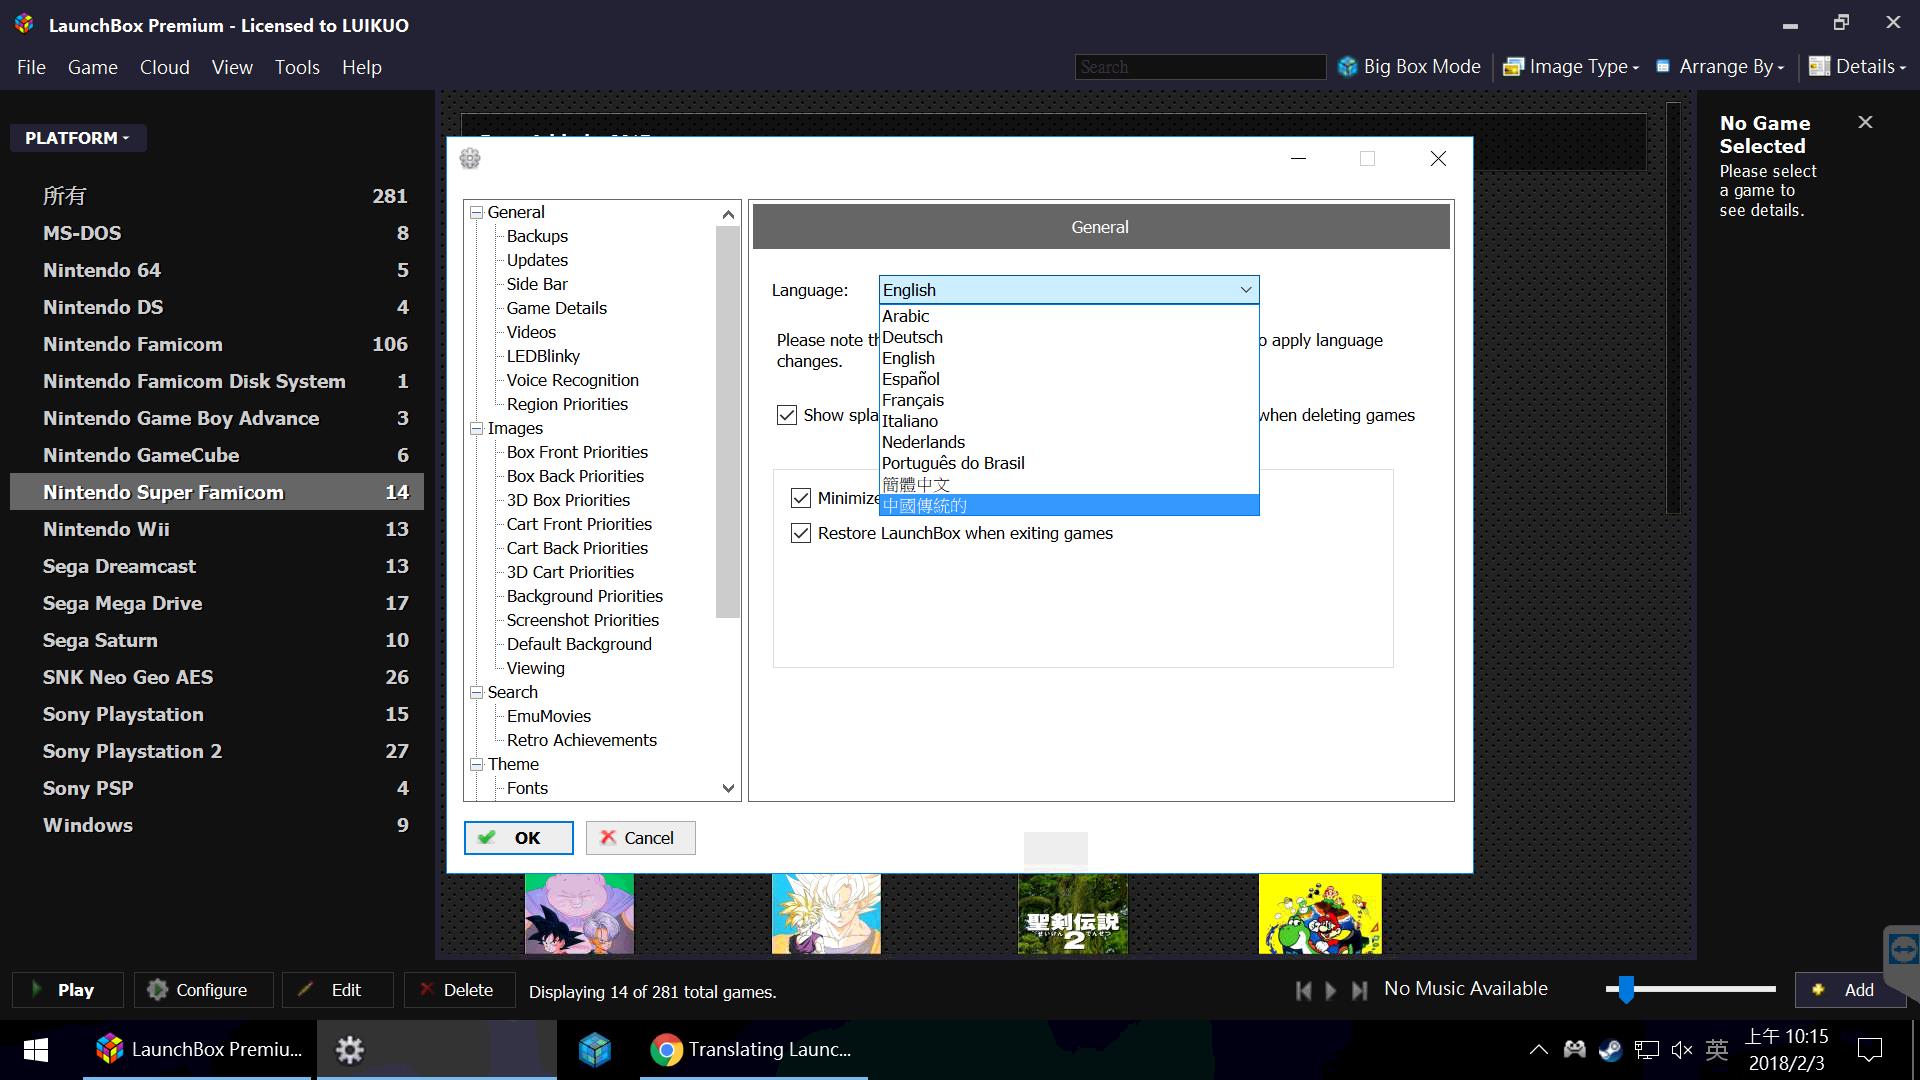Screen dimensions: 1920x1080
Task: Click the Big Box Mode cube icon
Action: 1348,67
